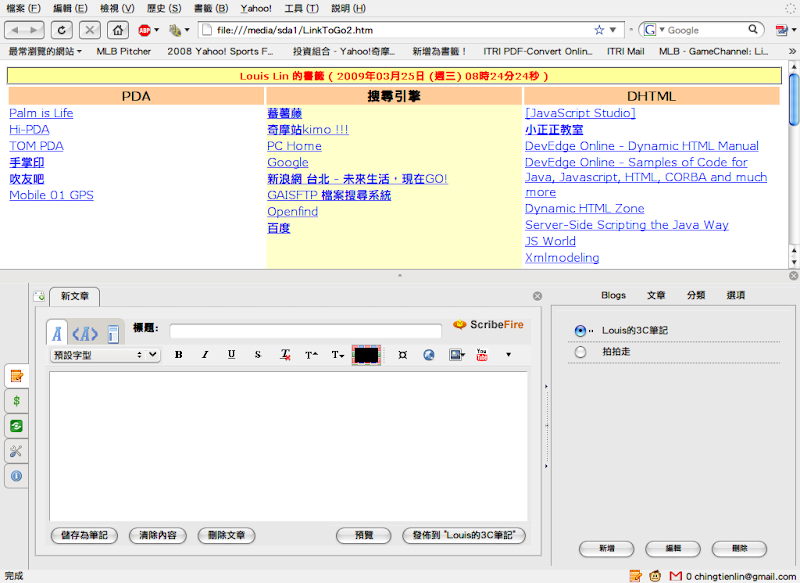Image resolution: width=800 pixels, height=583 pixels.
Task: Click the 清除內容 button
Action: tap(158, 535)
